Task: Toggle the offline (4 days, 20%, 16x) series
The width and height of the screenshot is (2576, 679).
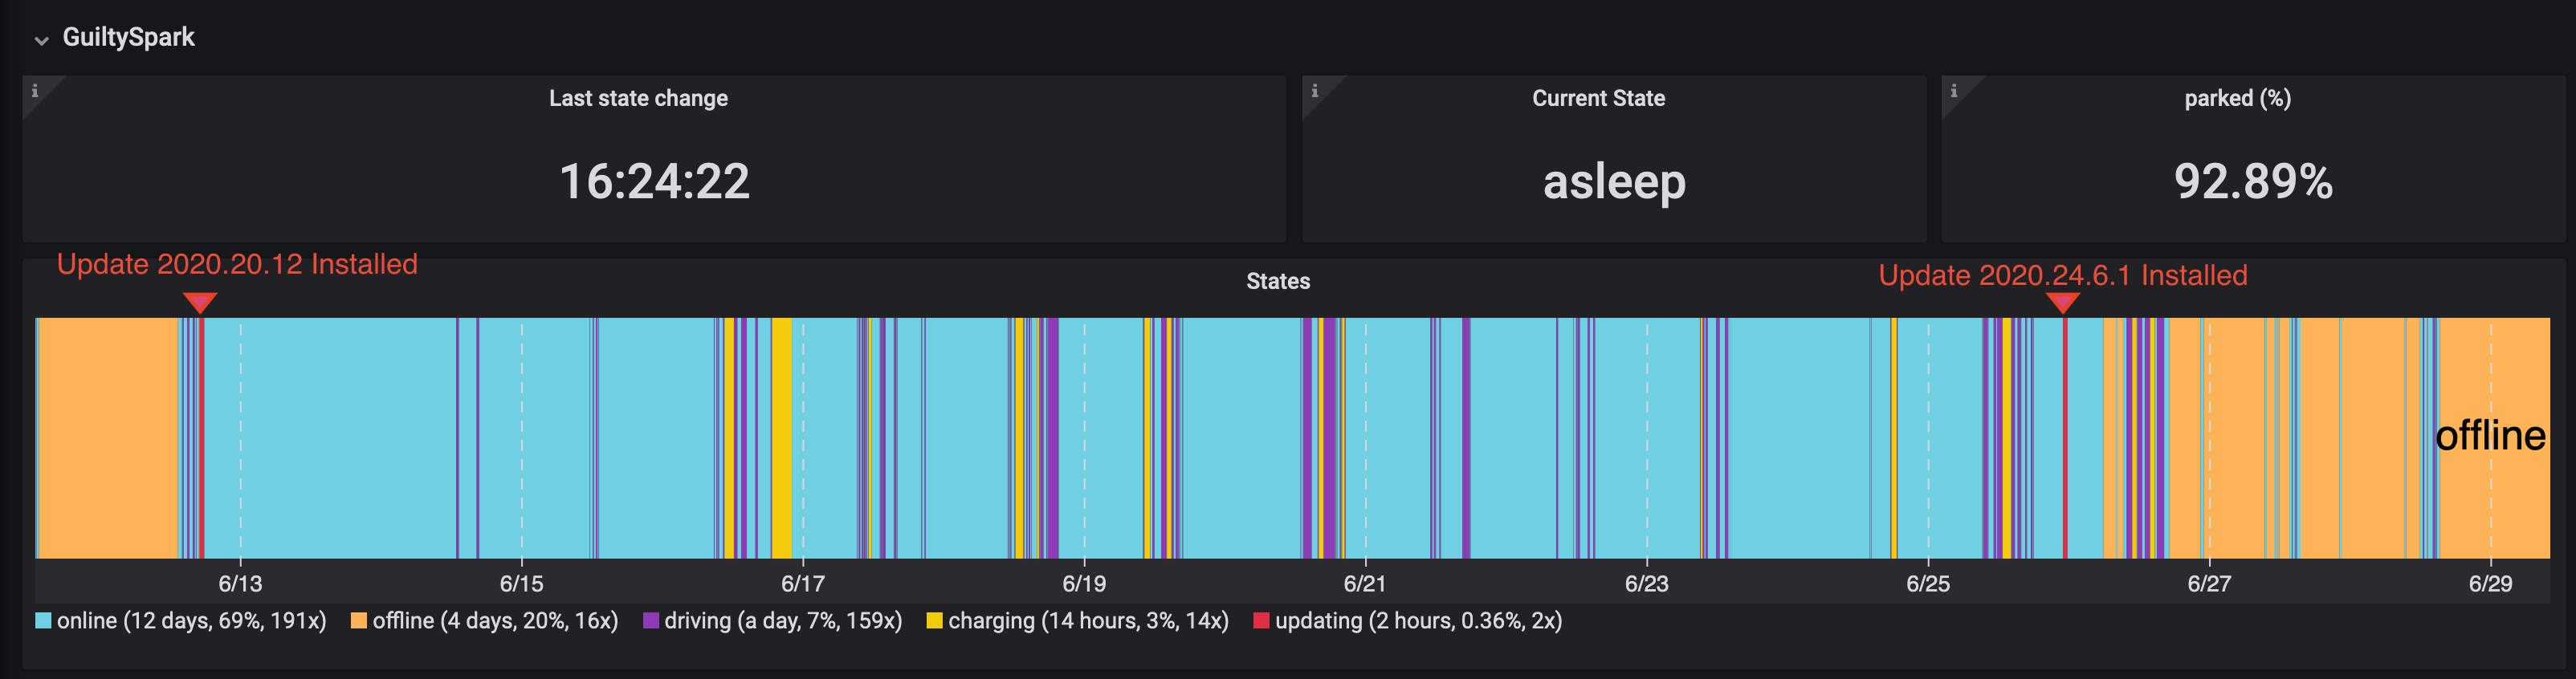Action: pyautogui.click(x=495, y=621)
